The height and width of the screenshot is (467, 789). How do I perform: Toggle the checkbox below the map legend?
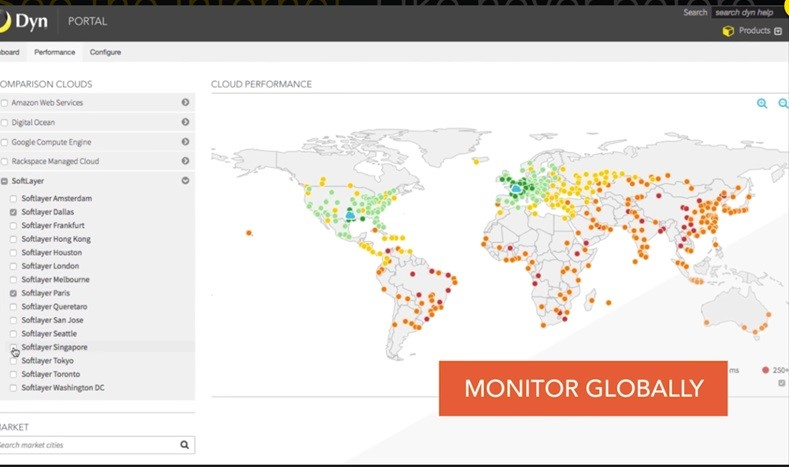(781, 383)
